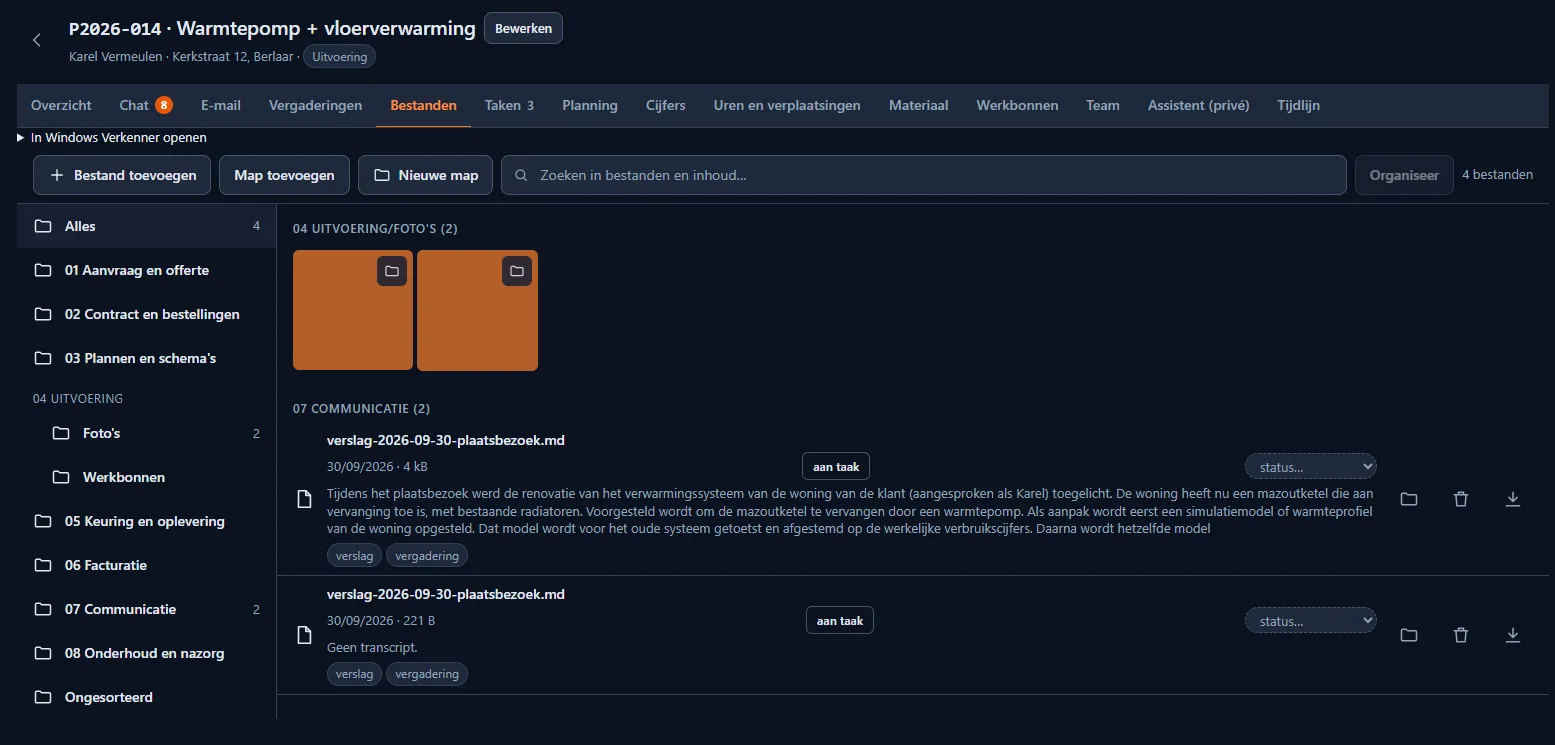The image size is (1555, 745).
Task: Select the Alles folder
Action: tap(146, 226)
